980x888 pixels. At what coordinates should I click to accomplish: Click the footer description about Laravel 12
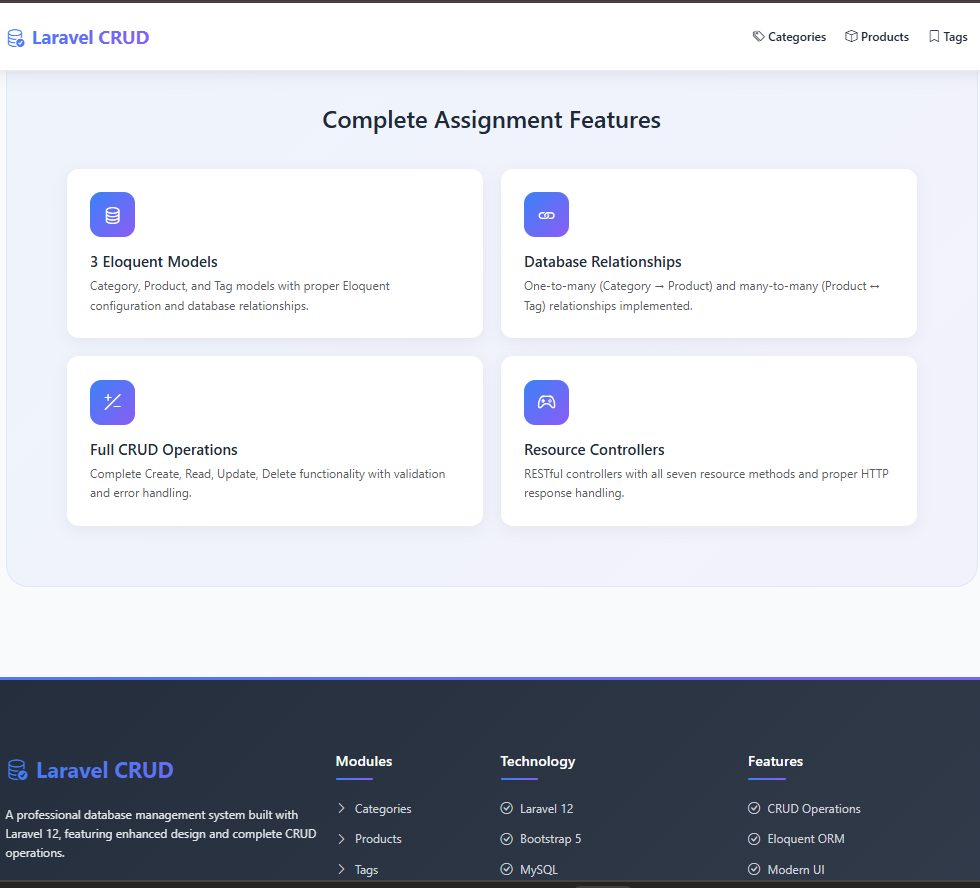click(161, 834)
